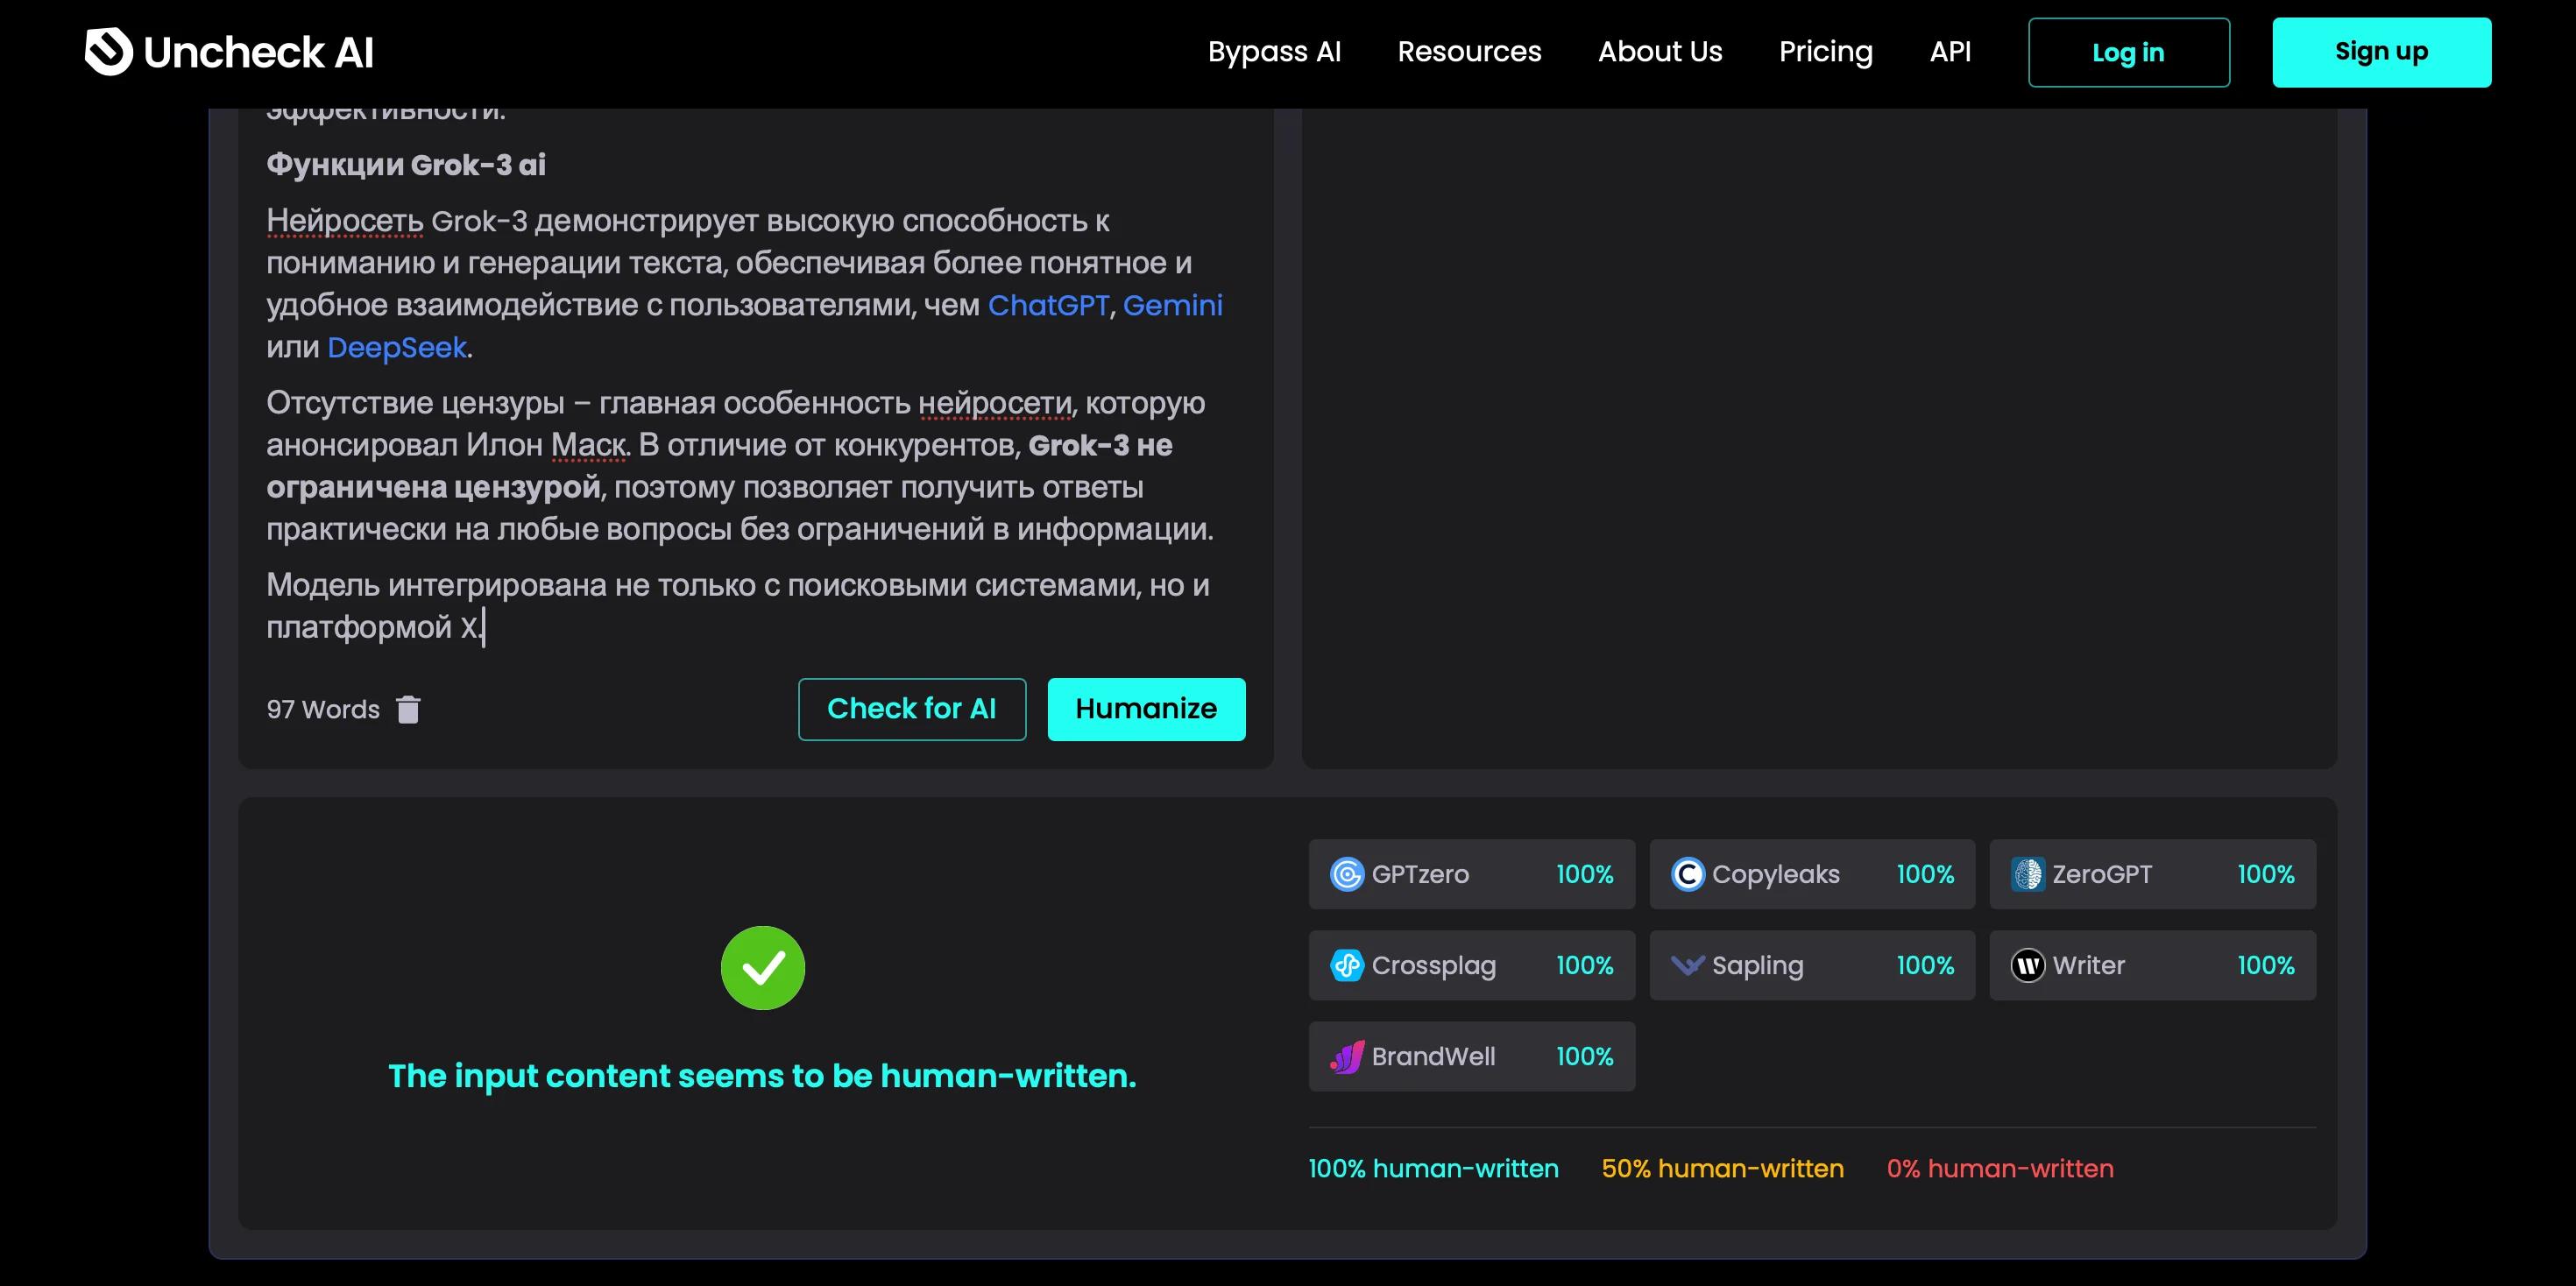2576x1286 pixels.
Task: Click the Sign up button
Action: coord(2381,52)
